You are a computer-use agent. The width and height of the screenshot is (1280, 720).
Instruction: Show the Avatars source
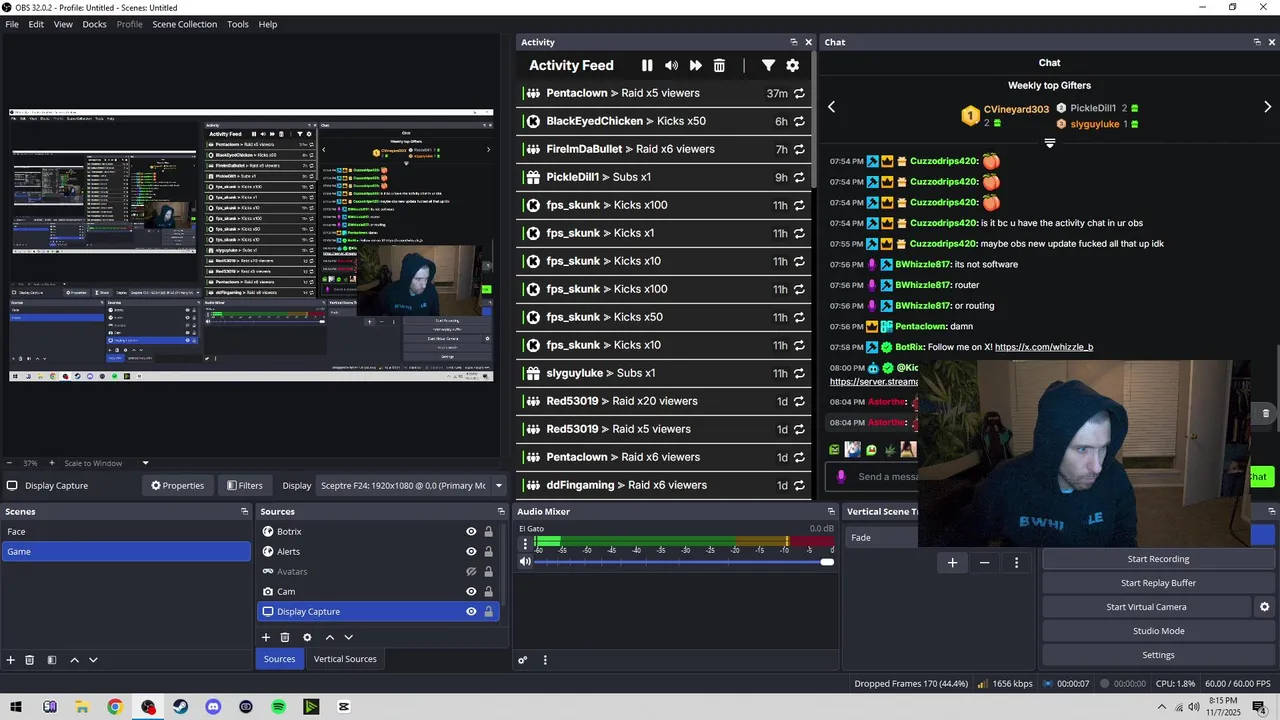coord(471,572)
